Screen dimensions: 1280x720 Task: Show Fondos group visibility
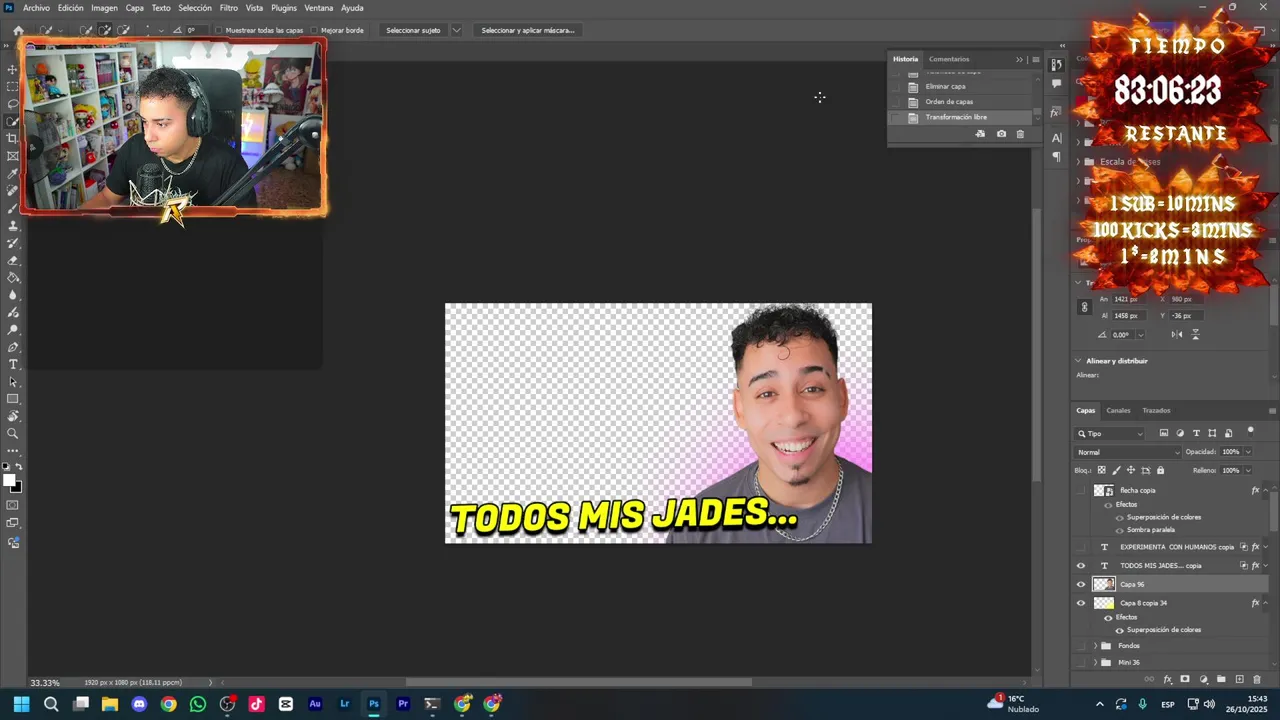[1080, 646]
